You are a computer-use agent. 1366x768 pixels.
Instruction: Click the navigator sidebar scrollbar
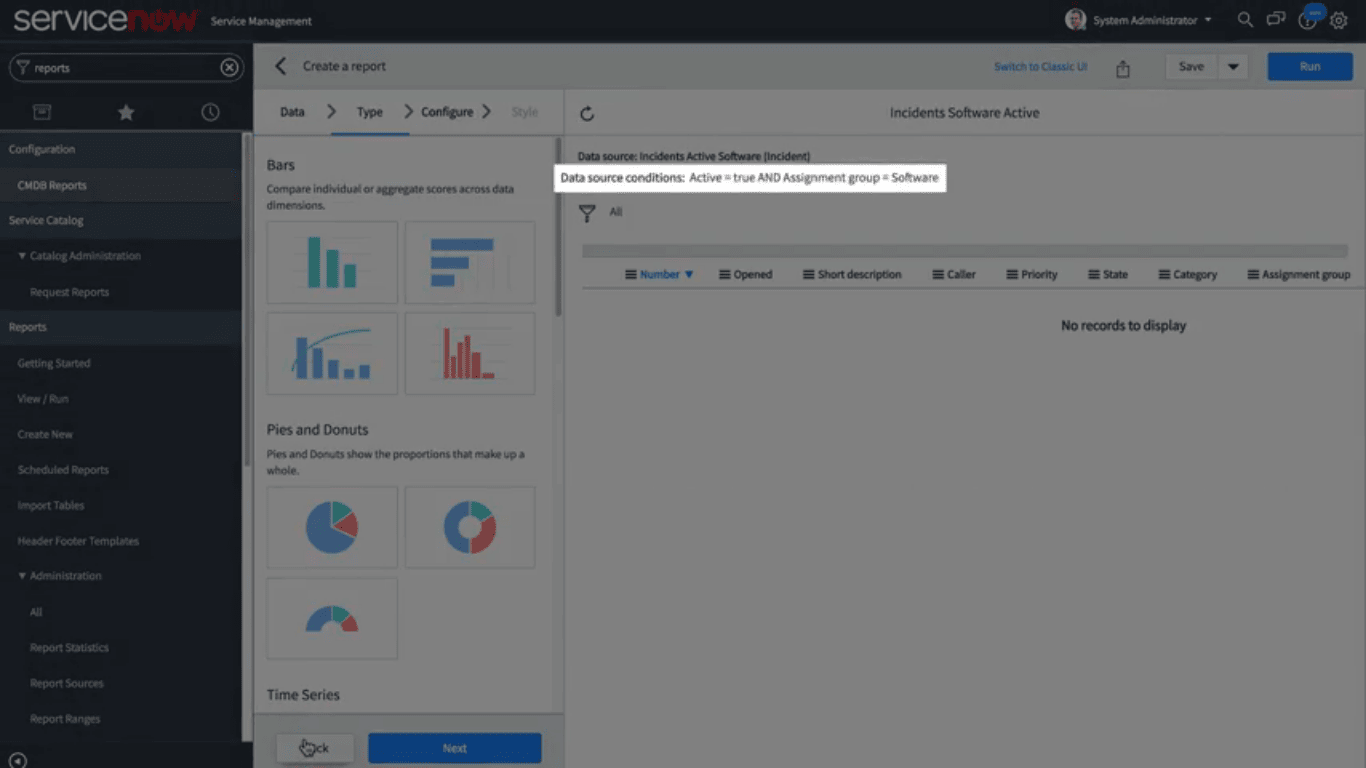coord(247,300)
